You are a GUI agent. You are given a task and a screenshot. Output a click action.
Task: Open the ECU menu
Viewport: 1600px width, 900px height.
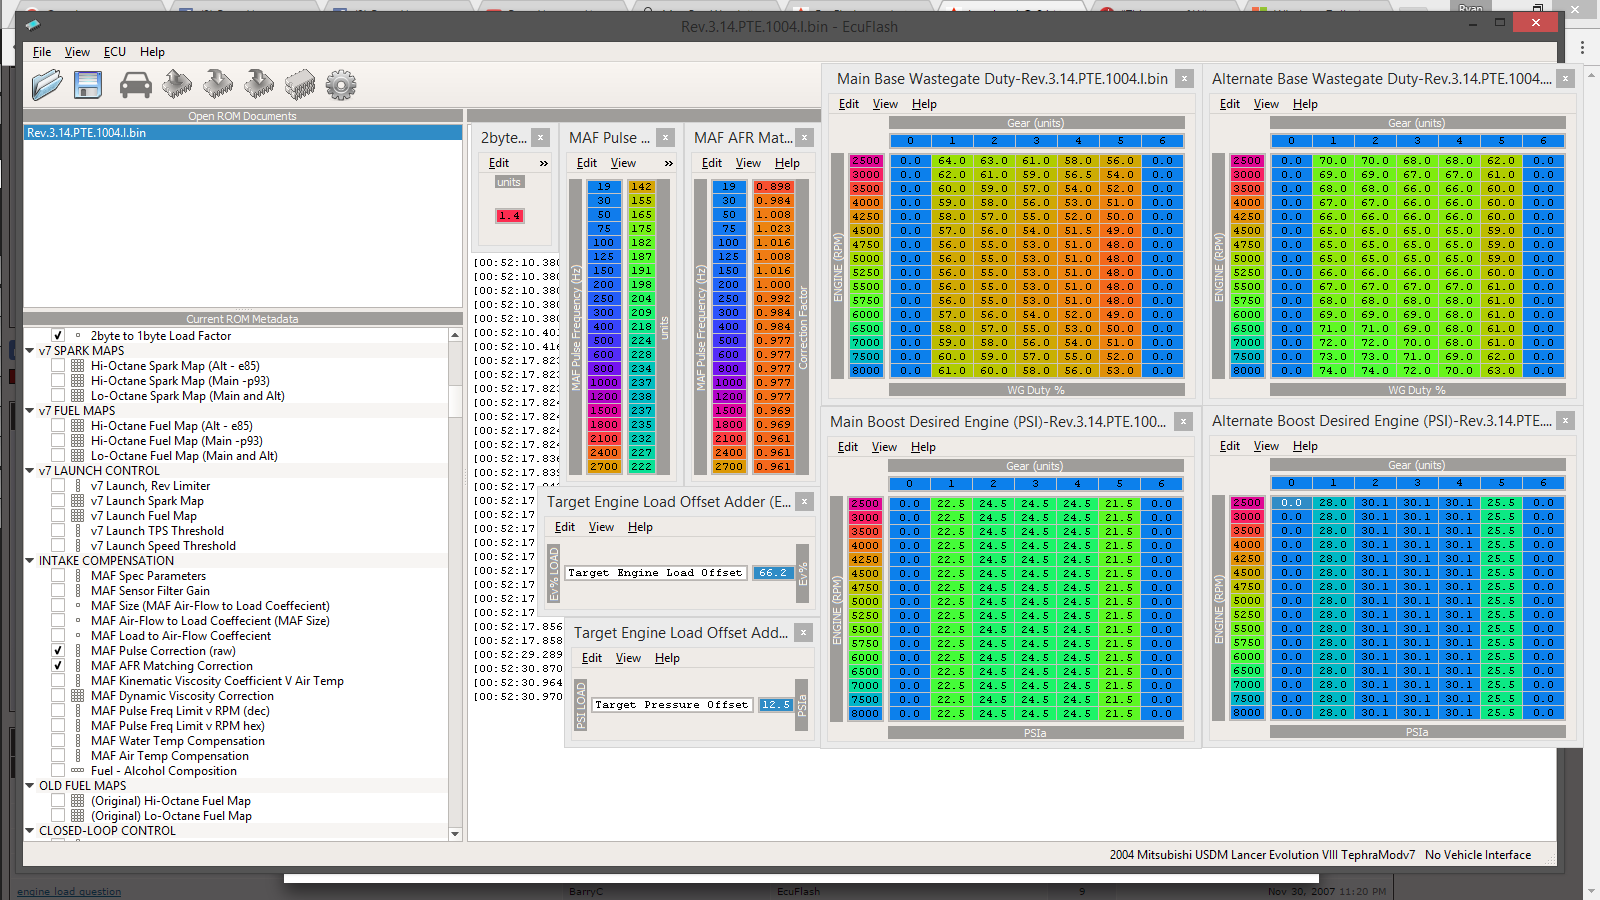[x=115, y=52]
